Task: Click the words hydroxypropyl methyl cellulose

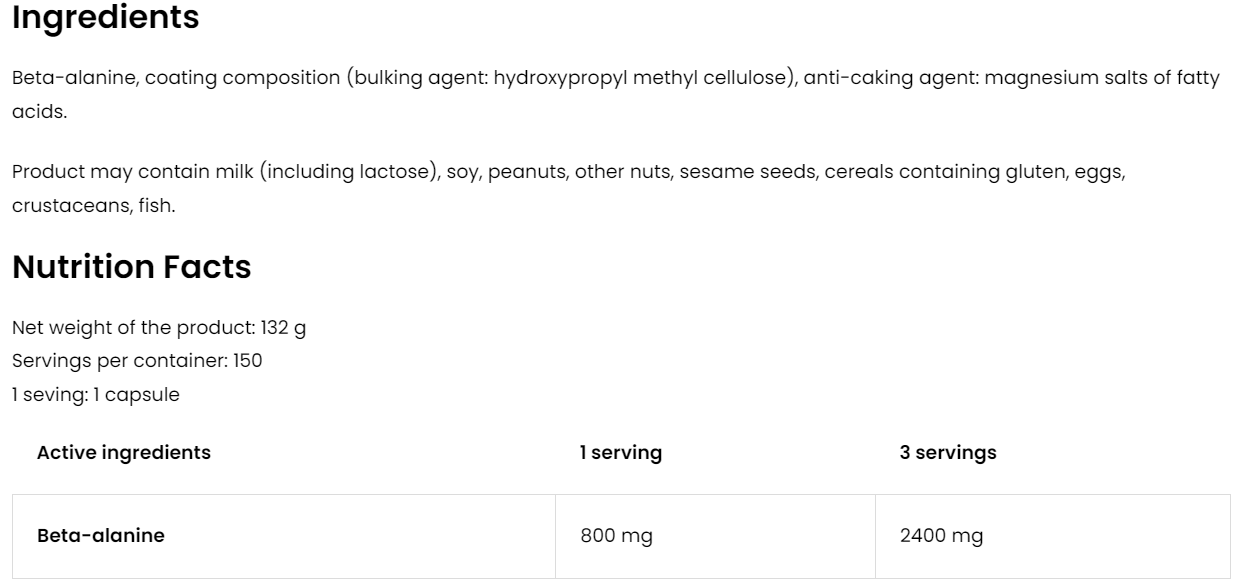Action: [635, 78]
